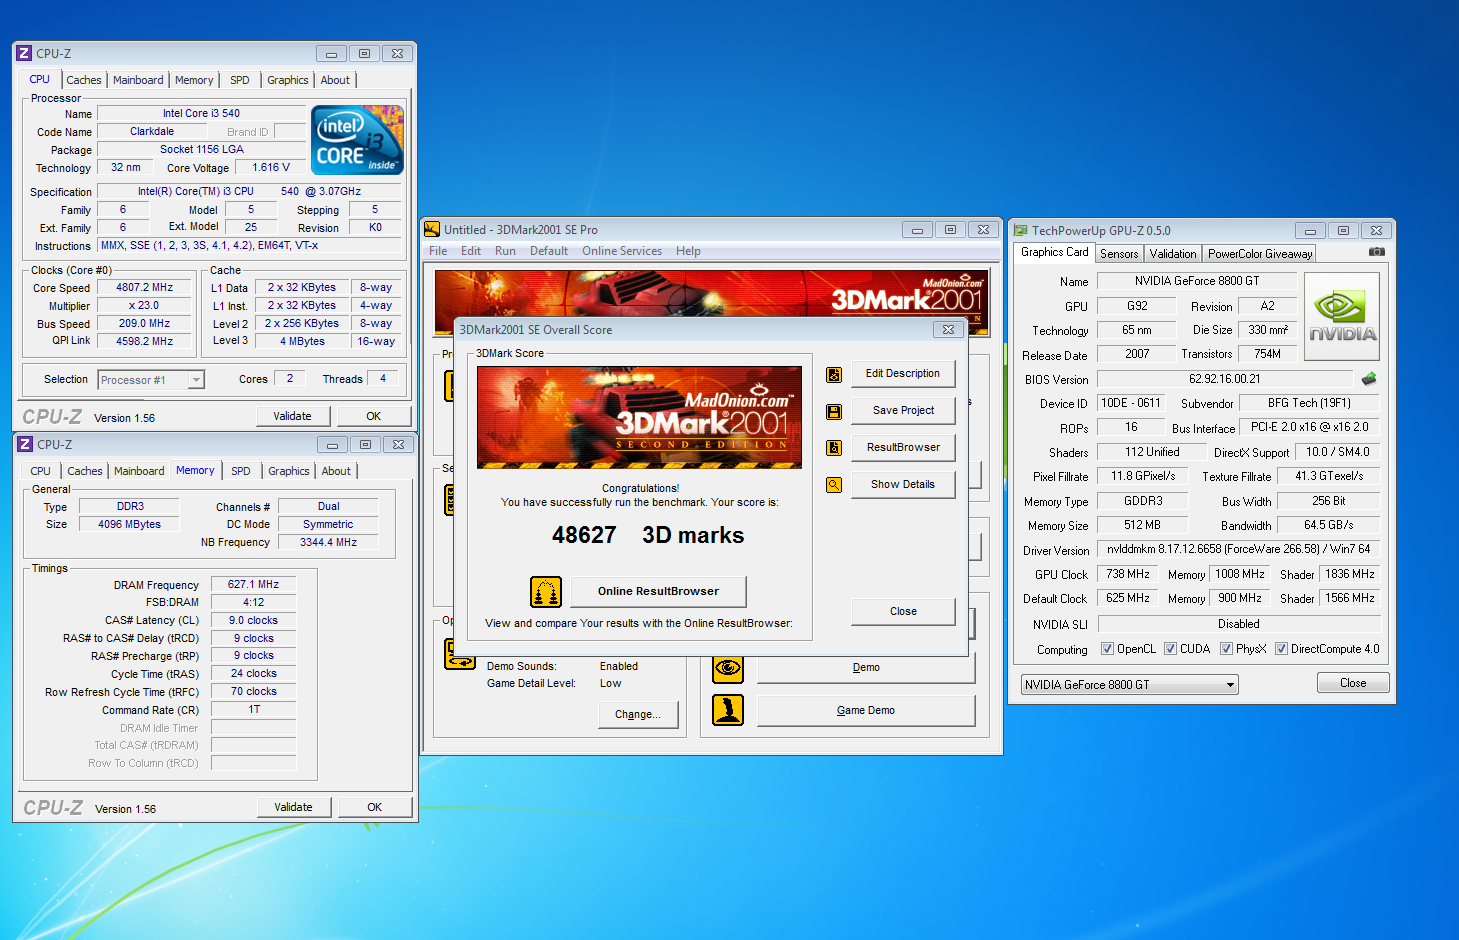Click the ResultBrowser button

903,447
